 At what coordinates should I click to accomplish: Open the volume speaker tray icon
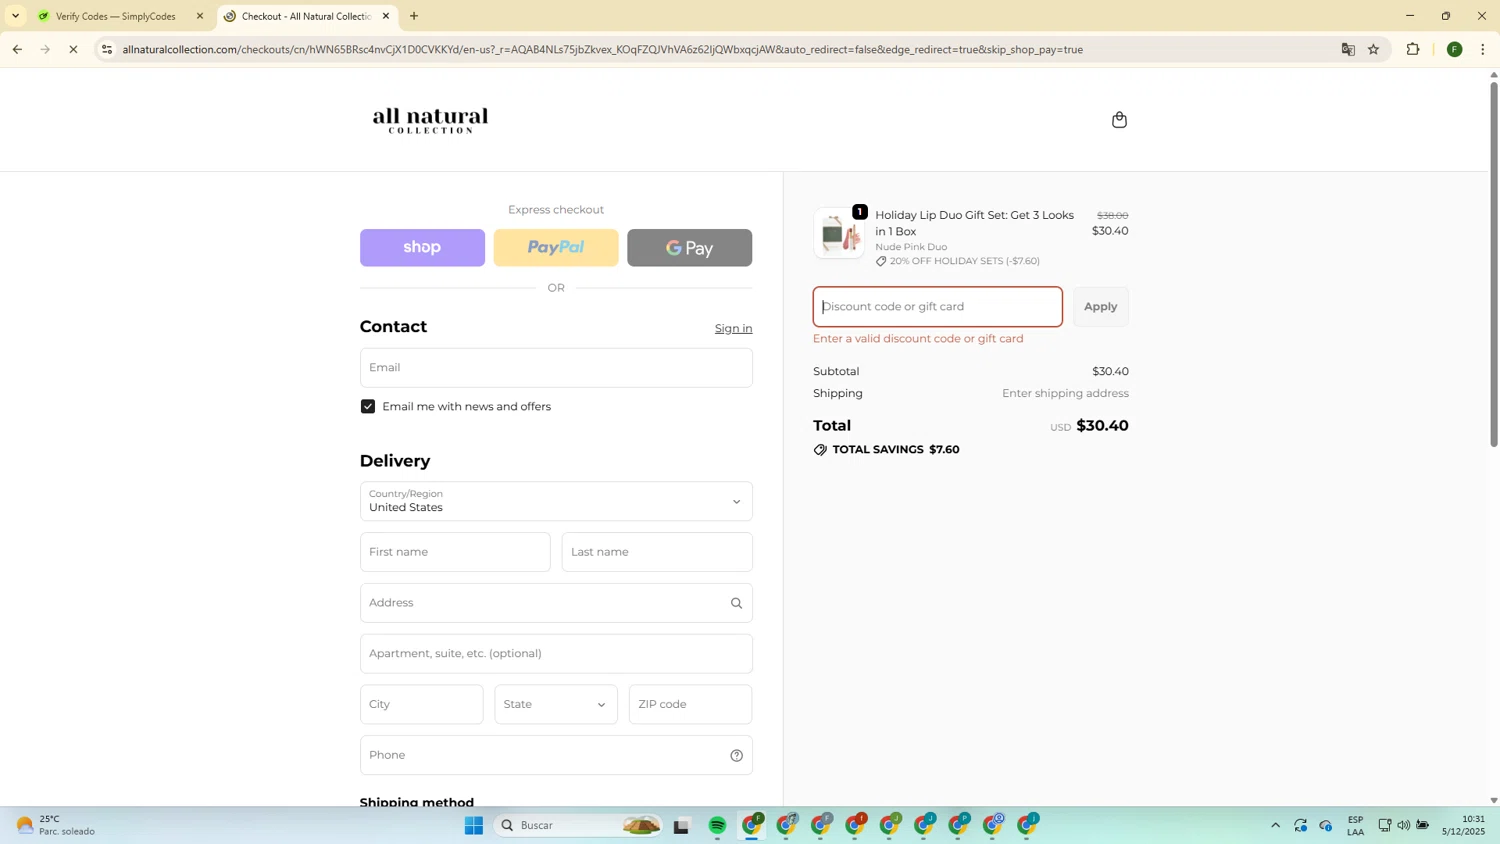(1404, 825)
